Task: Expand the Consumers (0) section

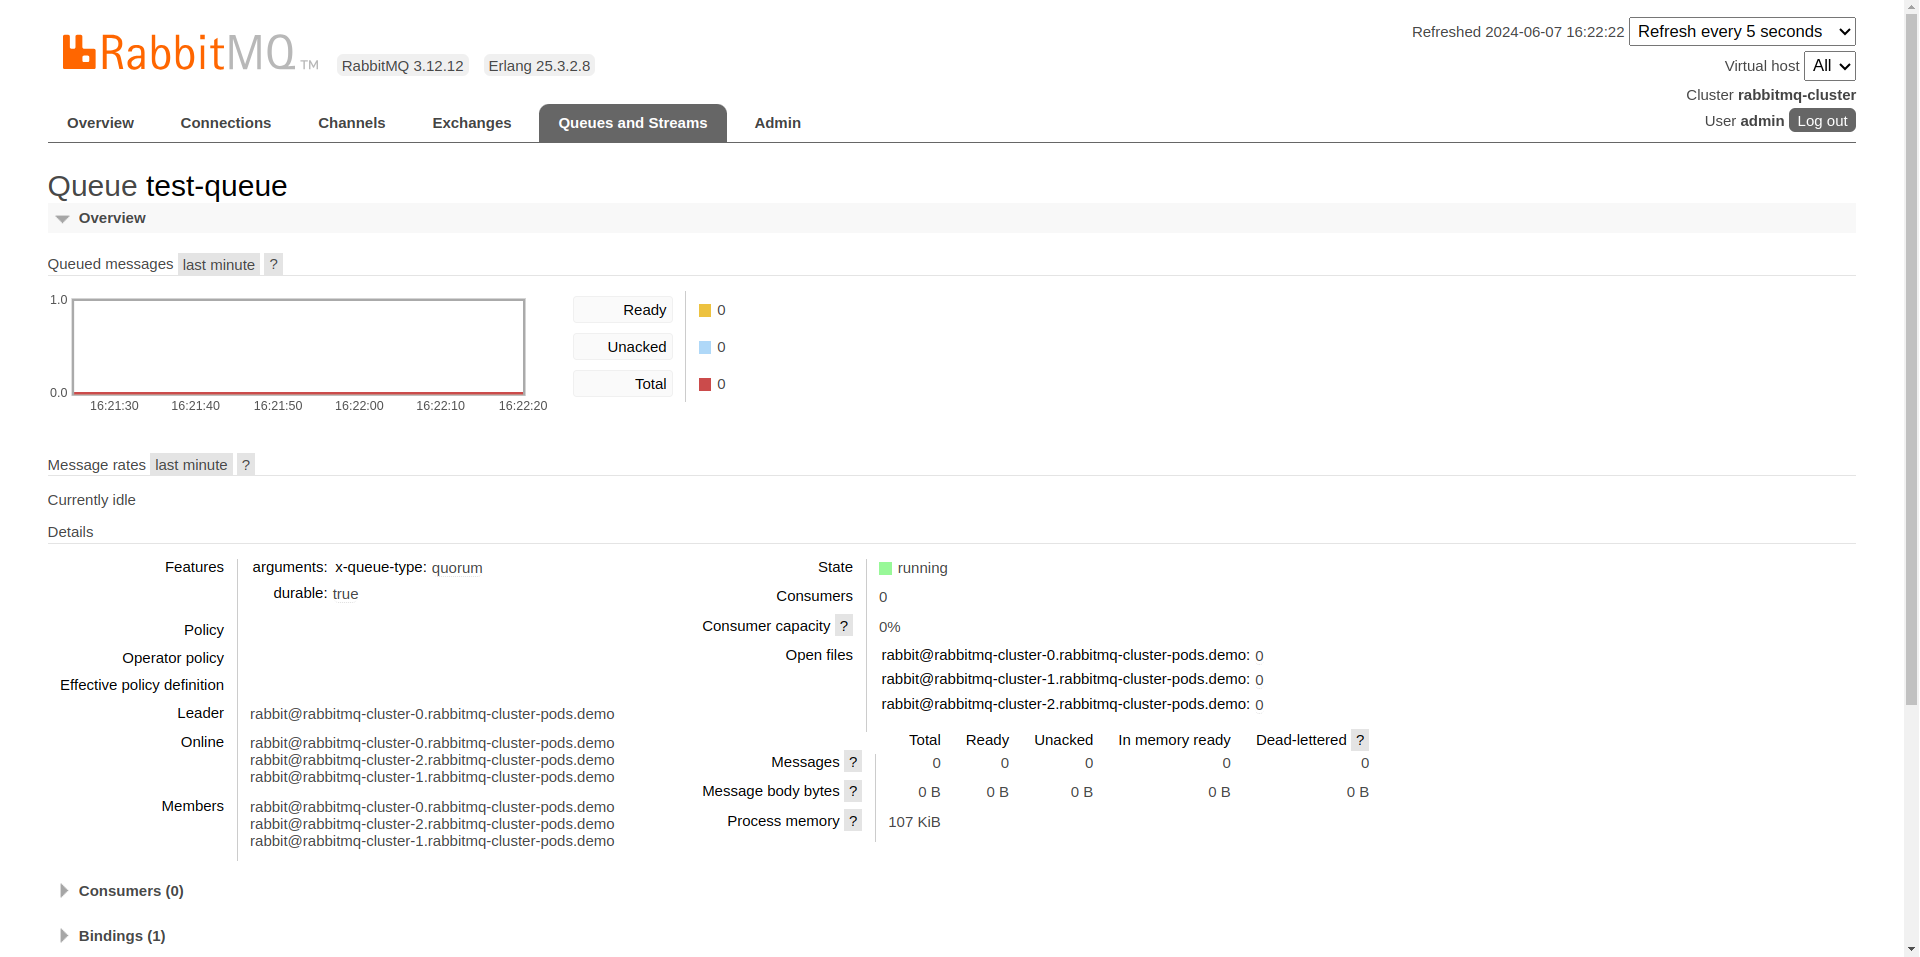Action: point(130,891)
